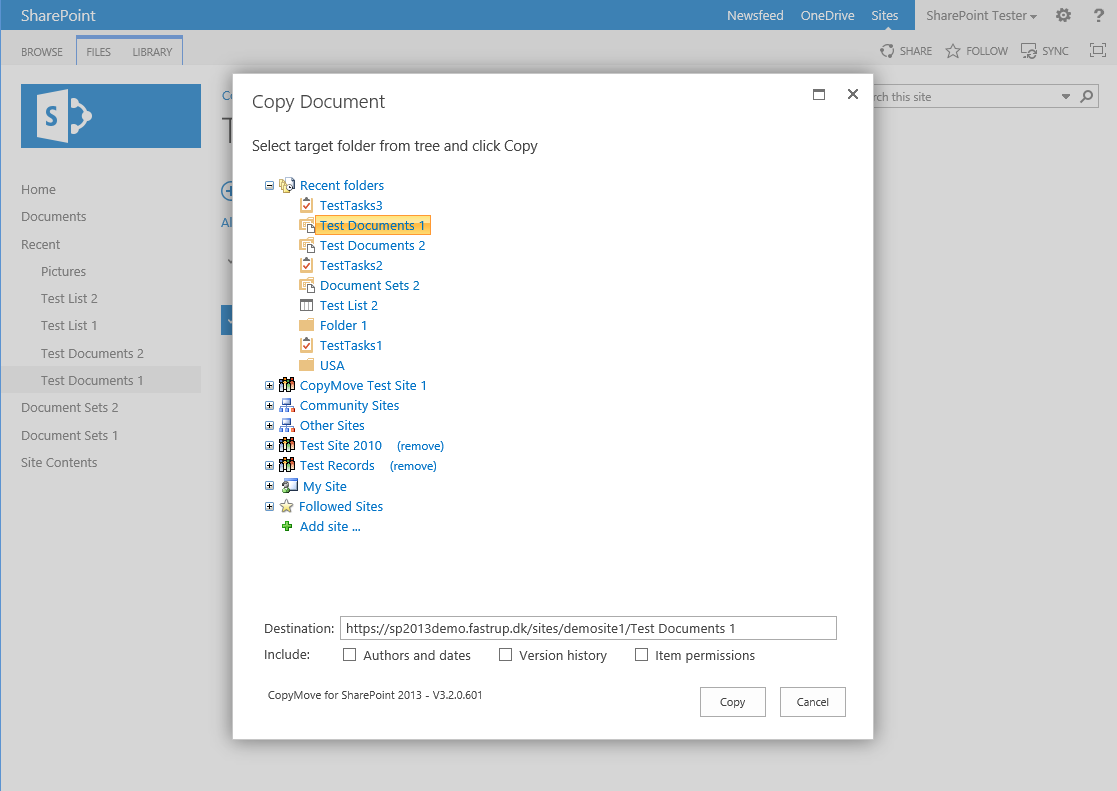Image resolution: width=1117 pixels, height=791 pixels.
Task: Click the TestTasks2 task list icon
Action: 306,265
